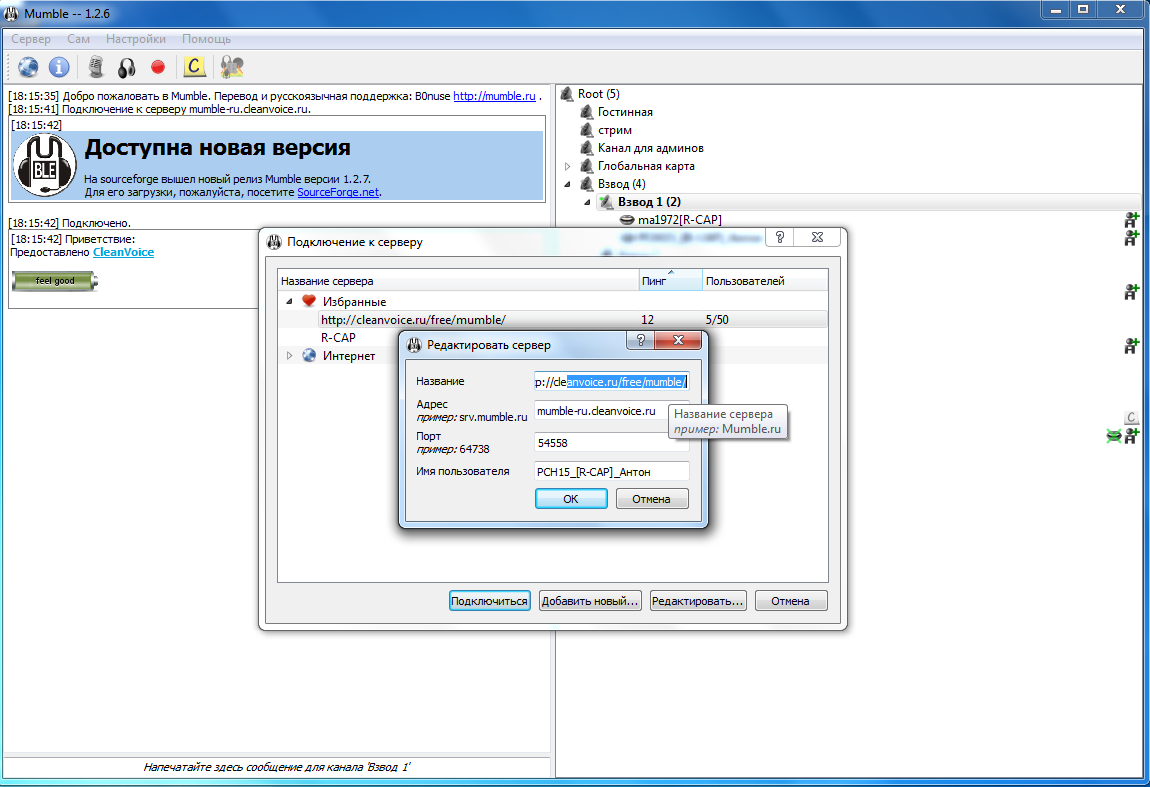This screenshot has width=1150, height=787.
Task: Click the Редактировать... button
Action: [x=697, y=601]
